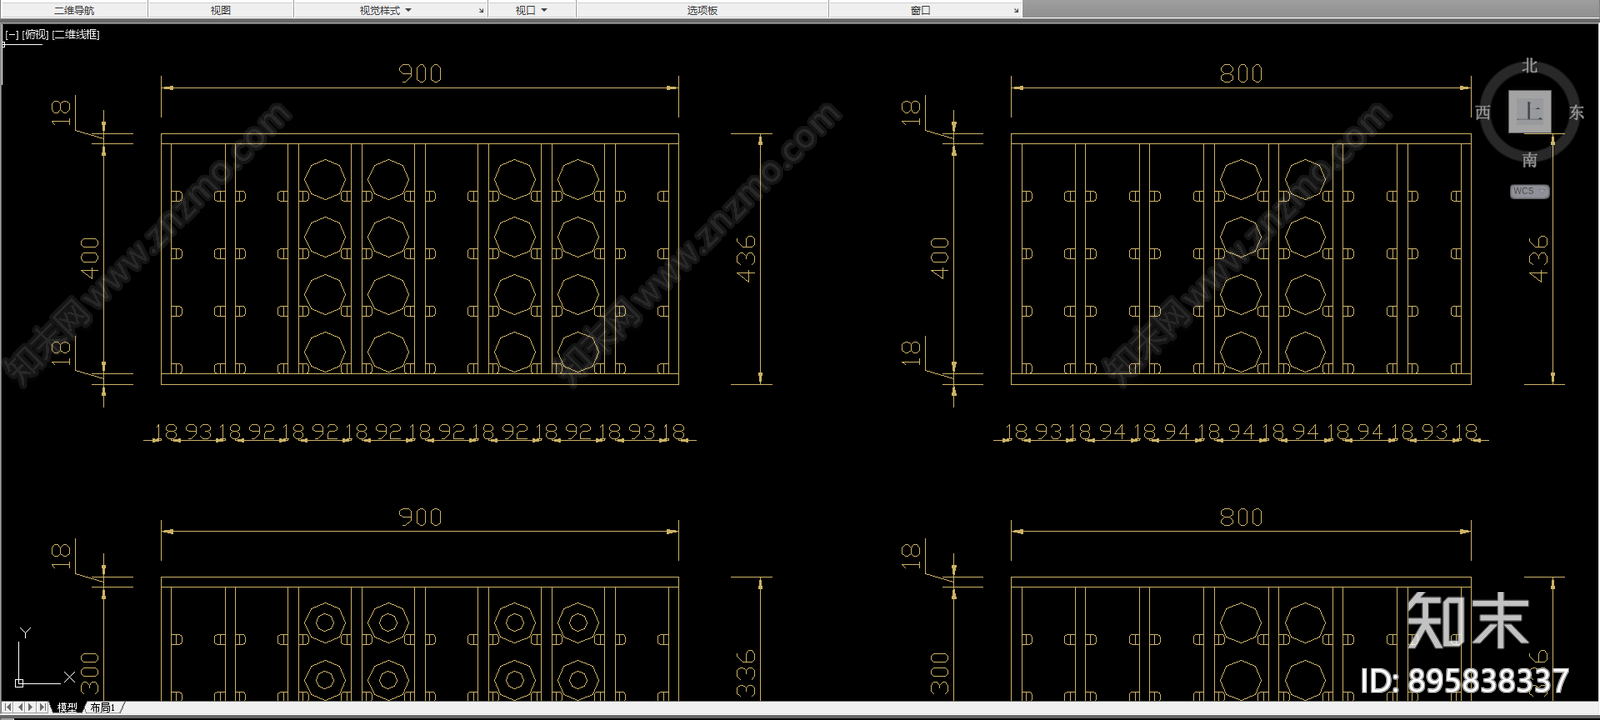
Task: Select the 900 dimension above the bottom-left rack
Action: point(420,517)
